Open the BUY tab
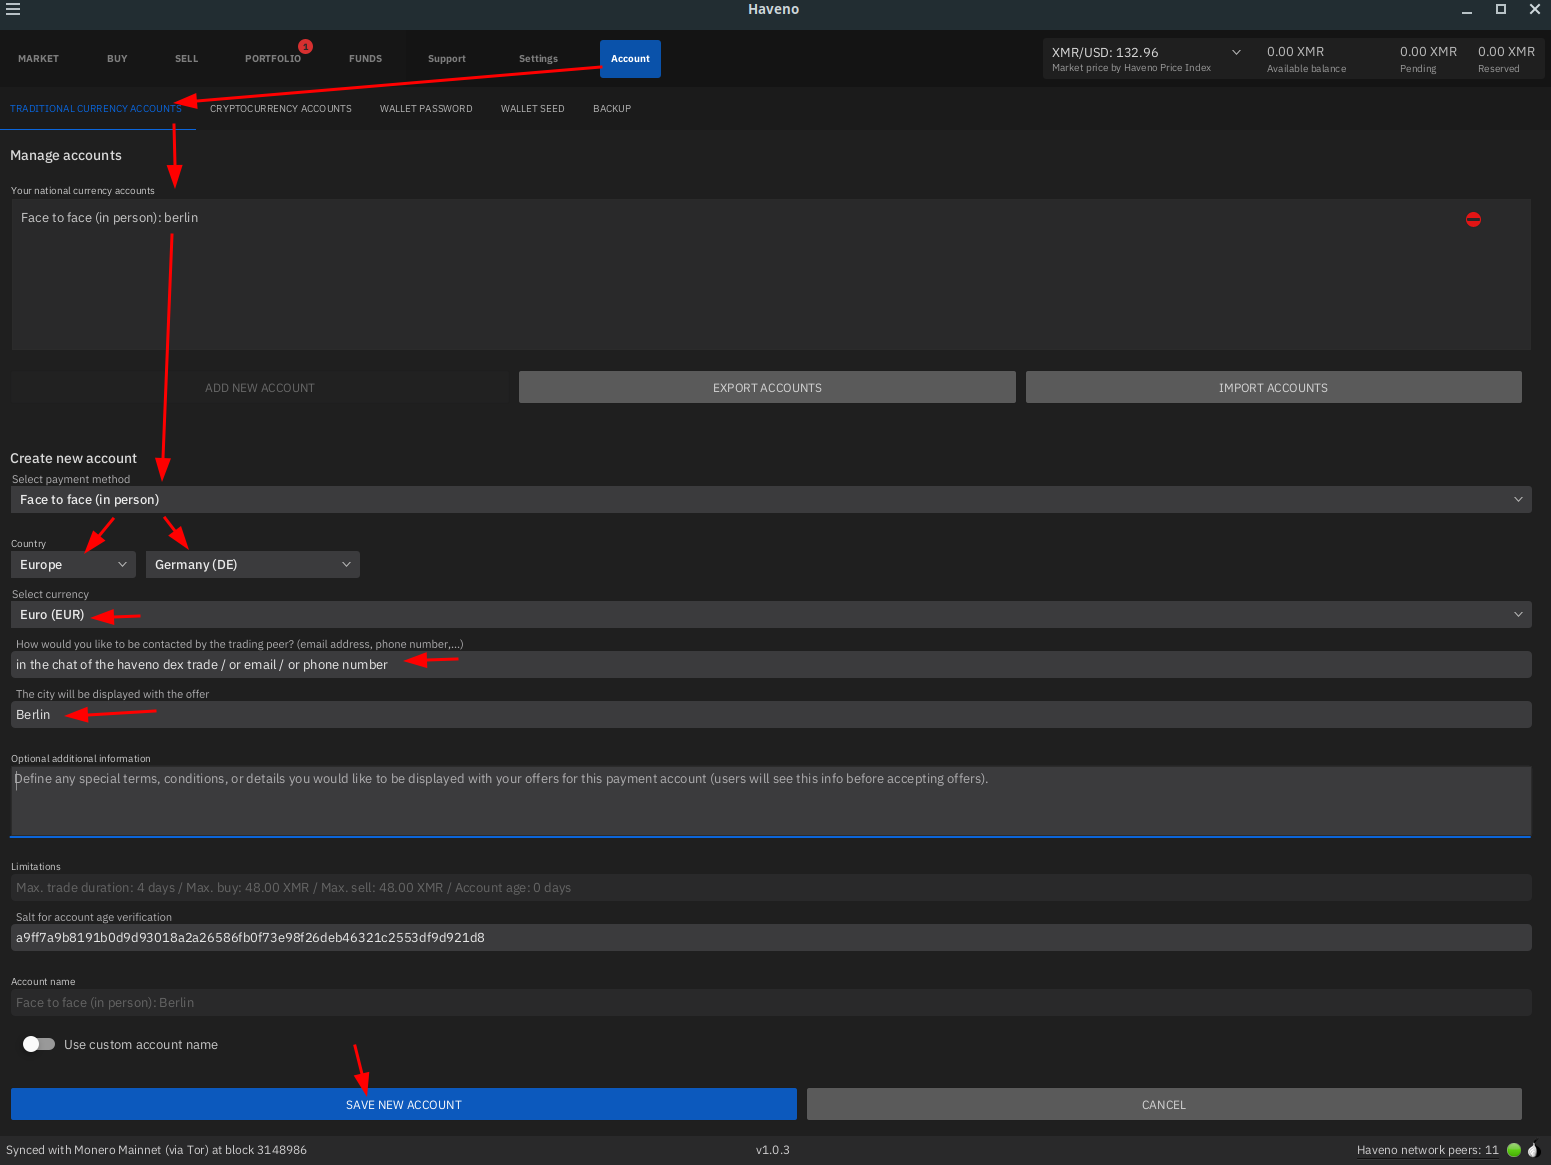This screenshot has height=1165, width=1551. pos(117,59)
